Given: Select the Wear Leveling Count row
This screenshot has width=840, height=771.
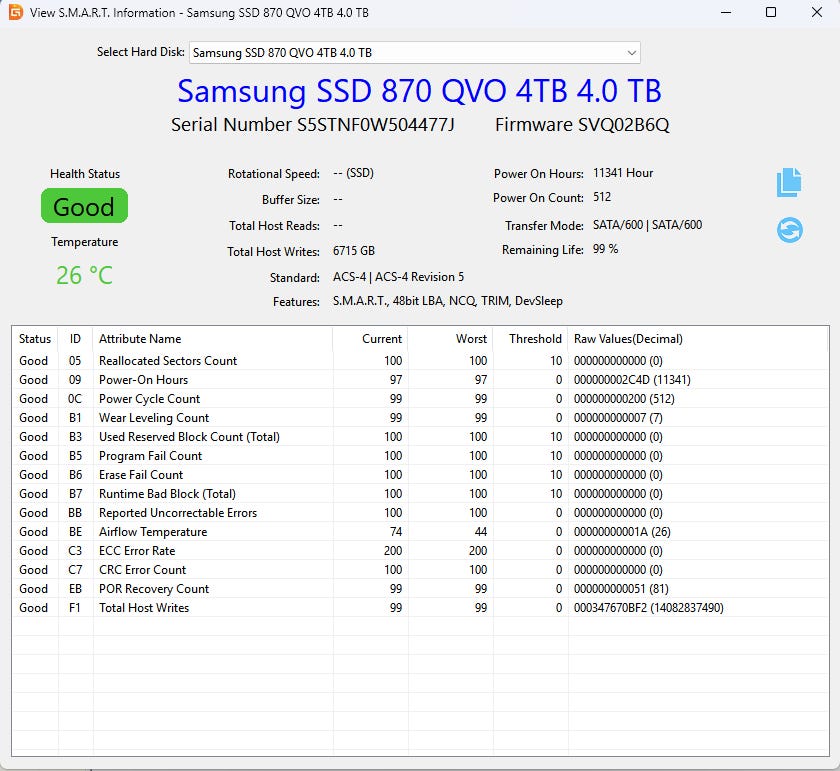Looking at the screenshot, I should tap(420, 417).
